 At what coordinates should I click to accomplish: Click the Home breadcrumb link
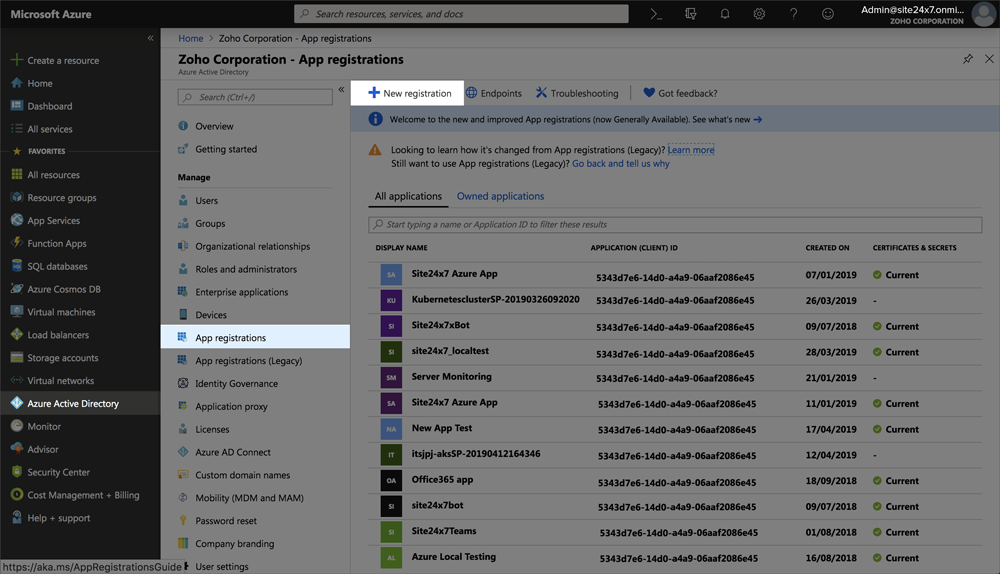(x=191, y=38)
